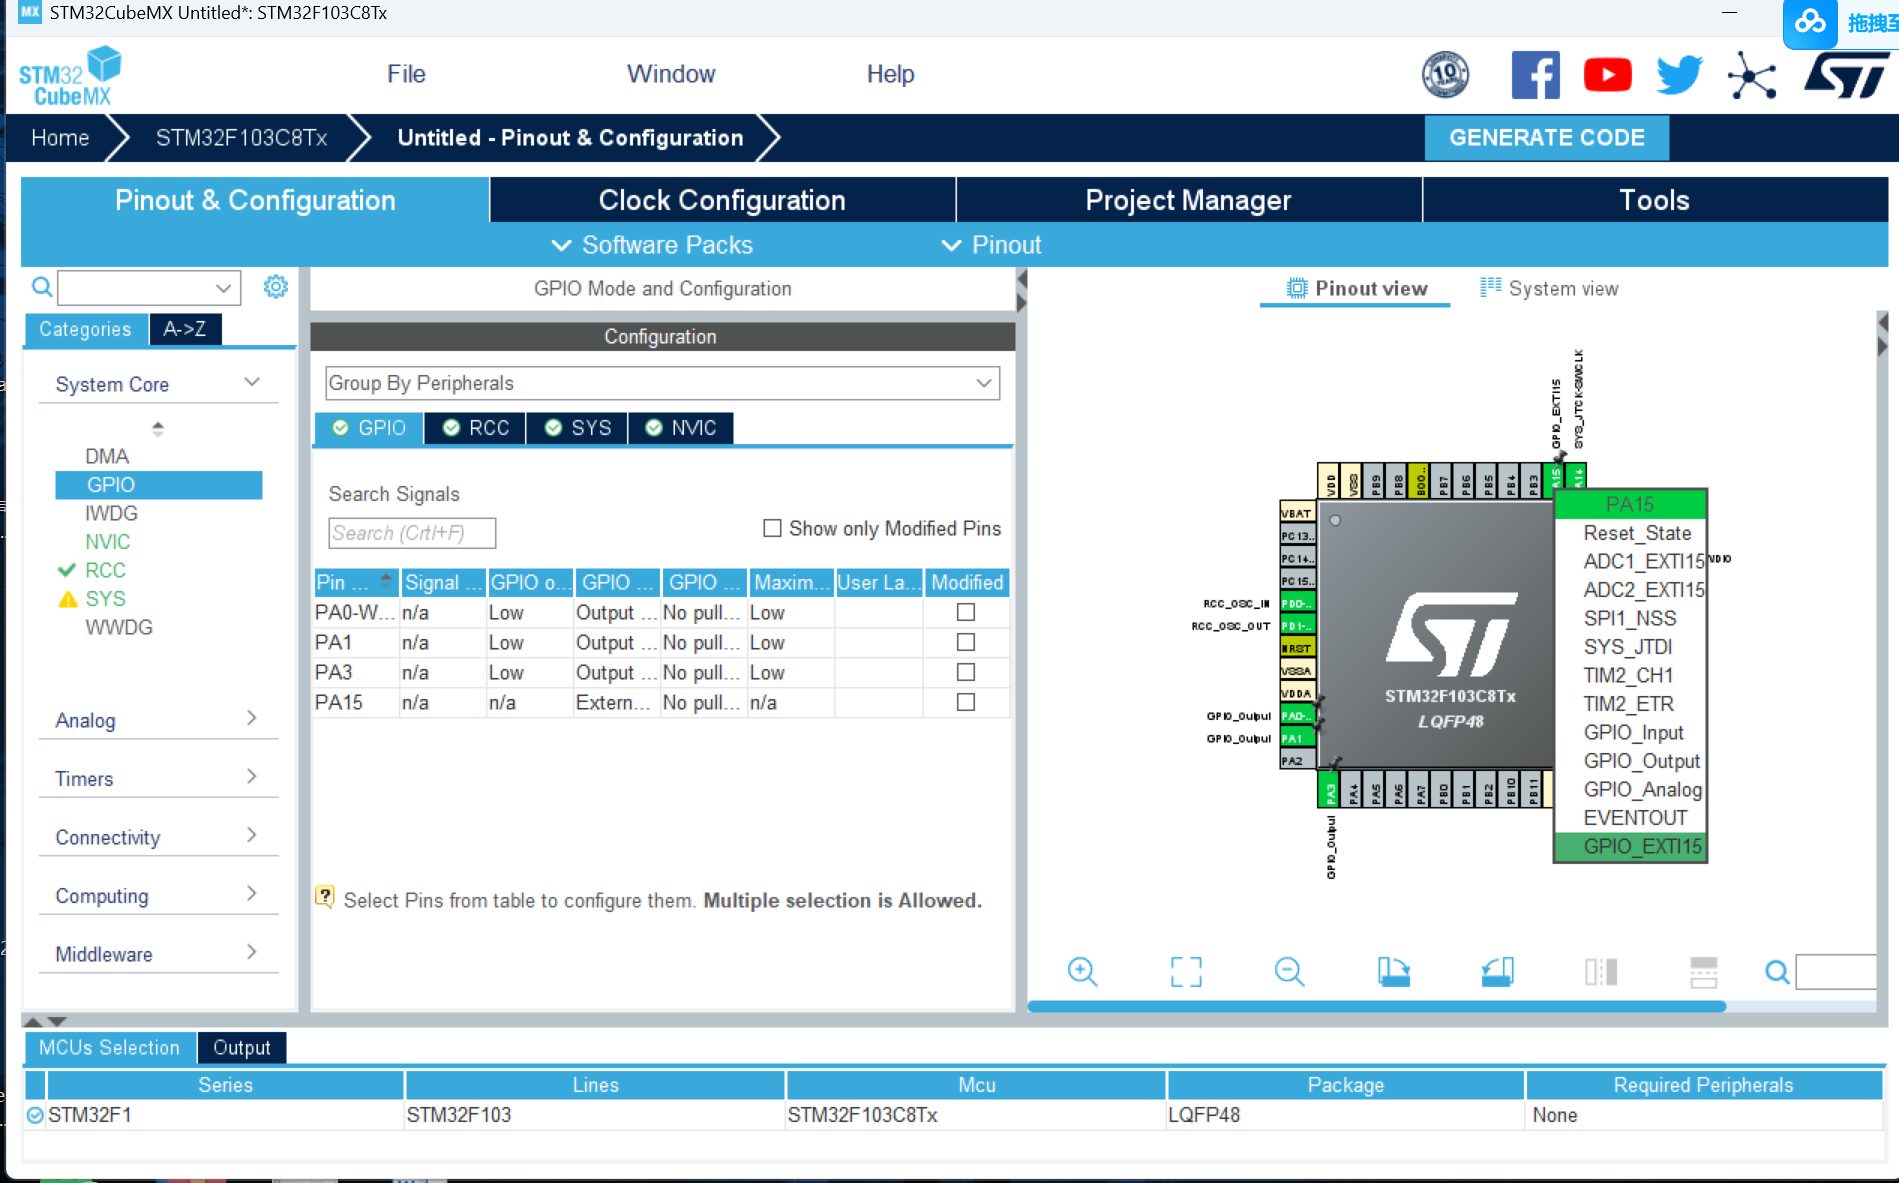Select the STM32F1 row radio marker
Screen dimensions: 1899x1183
(35, 1115)
